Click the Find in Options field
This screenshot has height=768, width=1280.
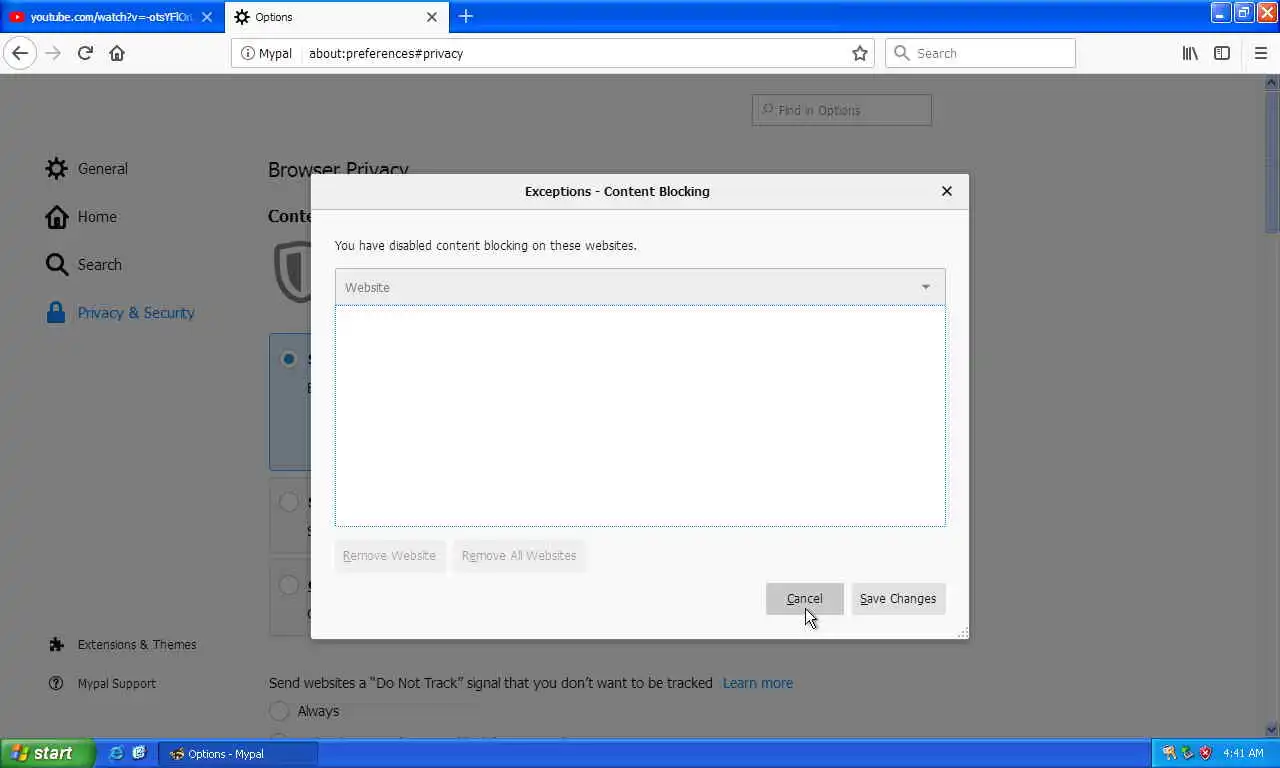pos(841,110)
